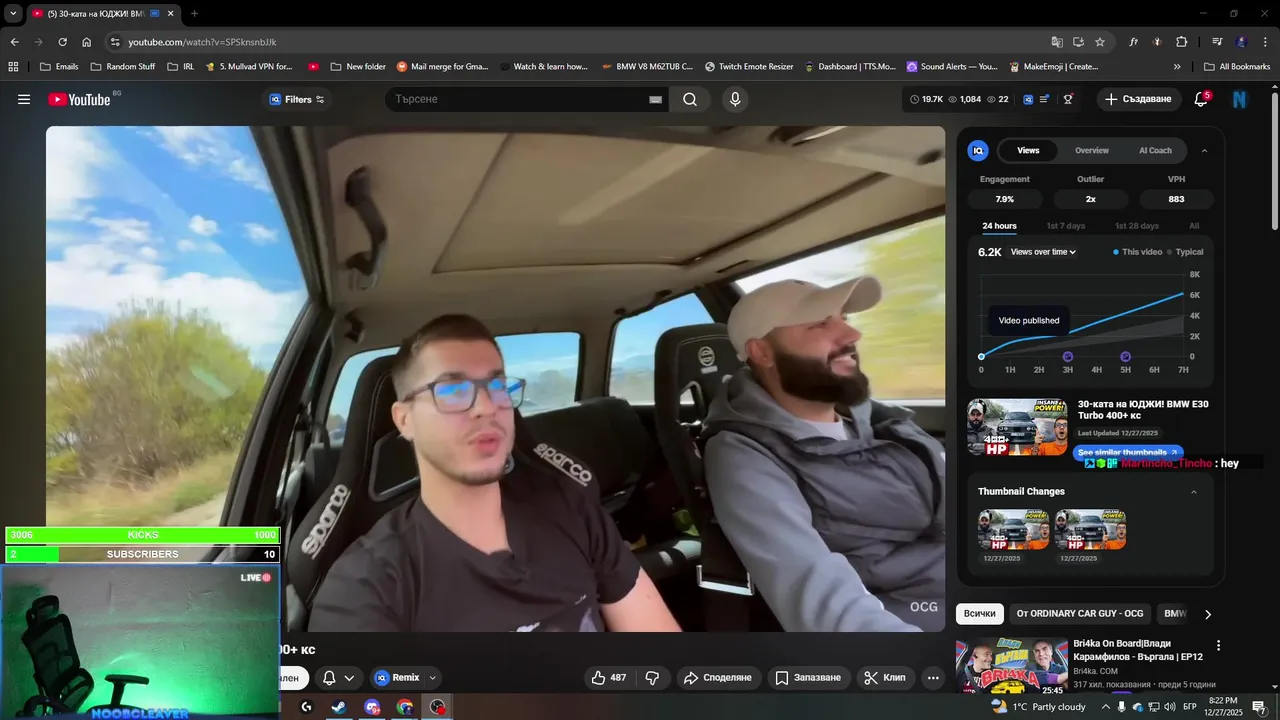Open vidIQ Filters toggle

(x=297, y=99)
